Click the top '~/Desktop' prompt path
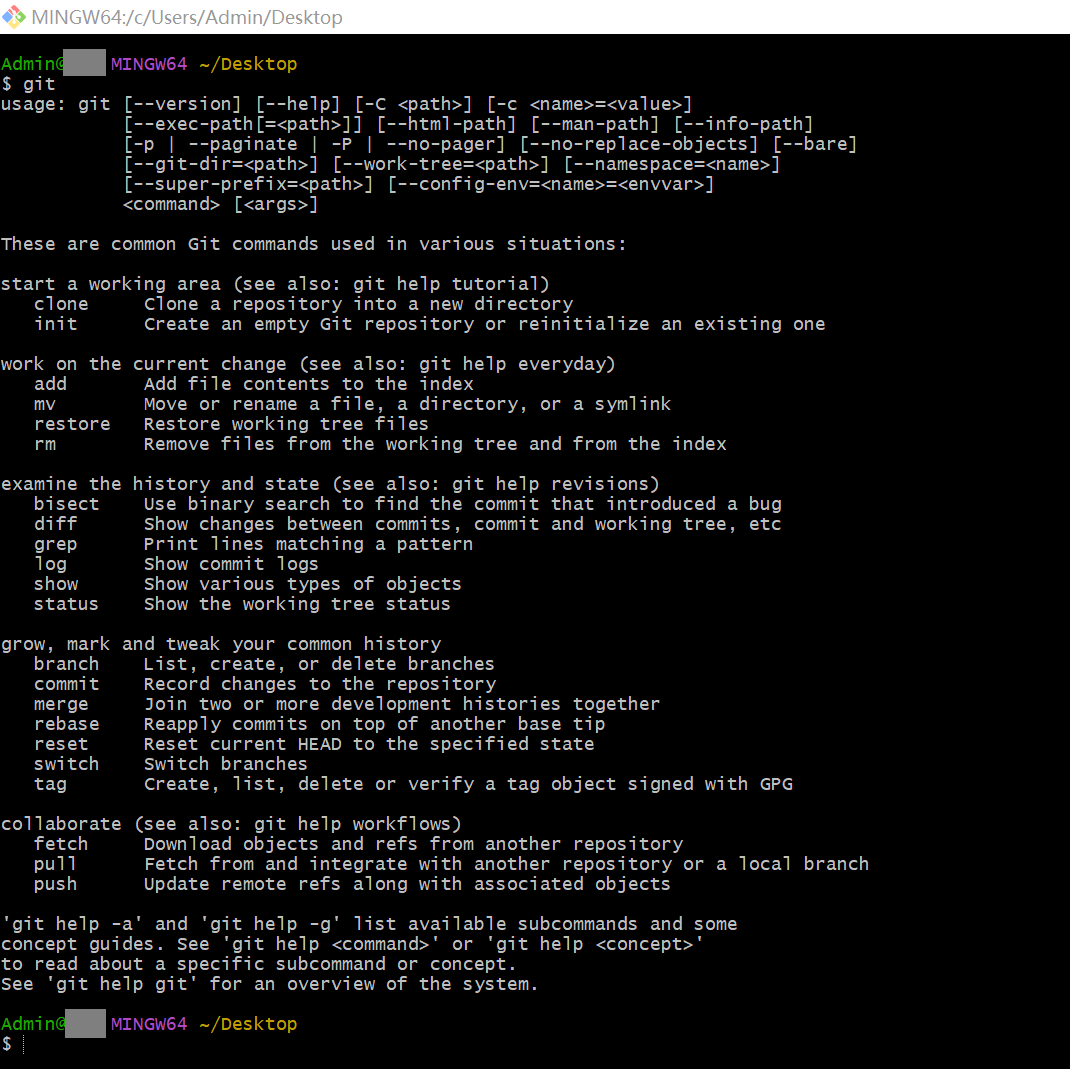1070x1069 pixels. (x=248, y=64)
